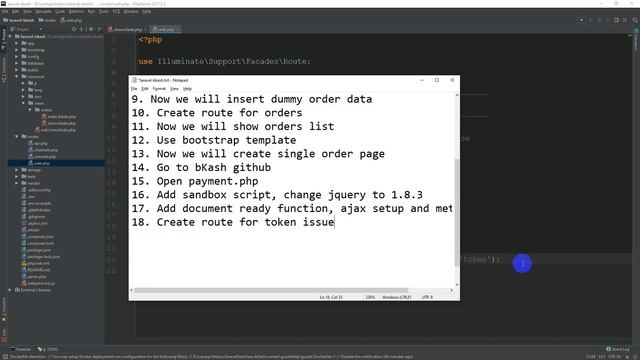Toggle the Database tool window on right stripe
640x360 pixels.
click(x=636, y=40)
